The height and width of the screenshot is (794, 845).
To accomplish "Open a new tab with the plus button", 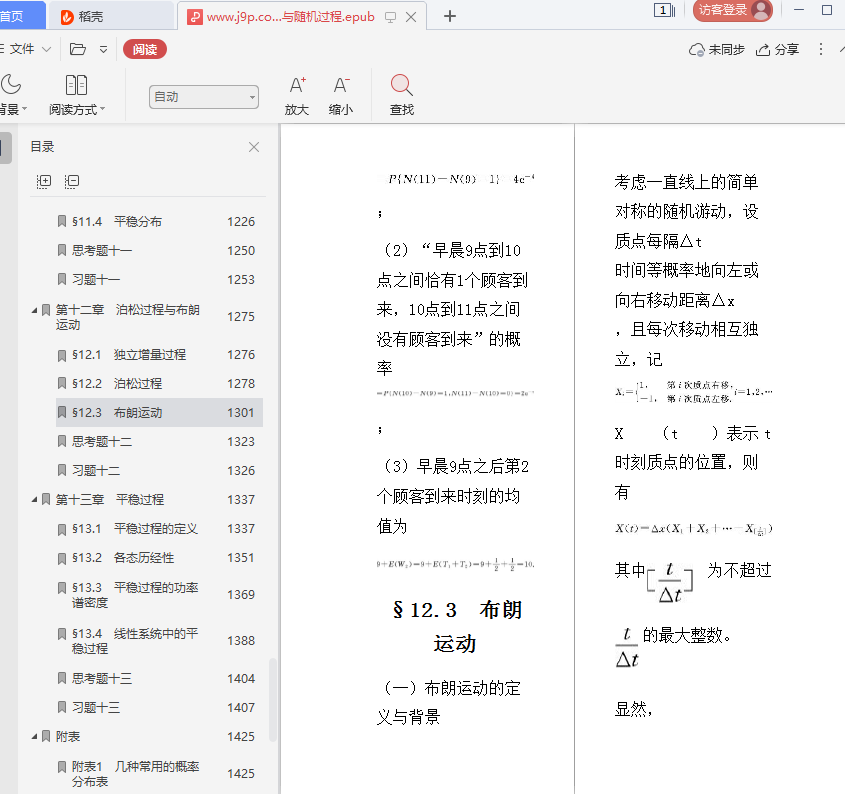I will (450, 16).
